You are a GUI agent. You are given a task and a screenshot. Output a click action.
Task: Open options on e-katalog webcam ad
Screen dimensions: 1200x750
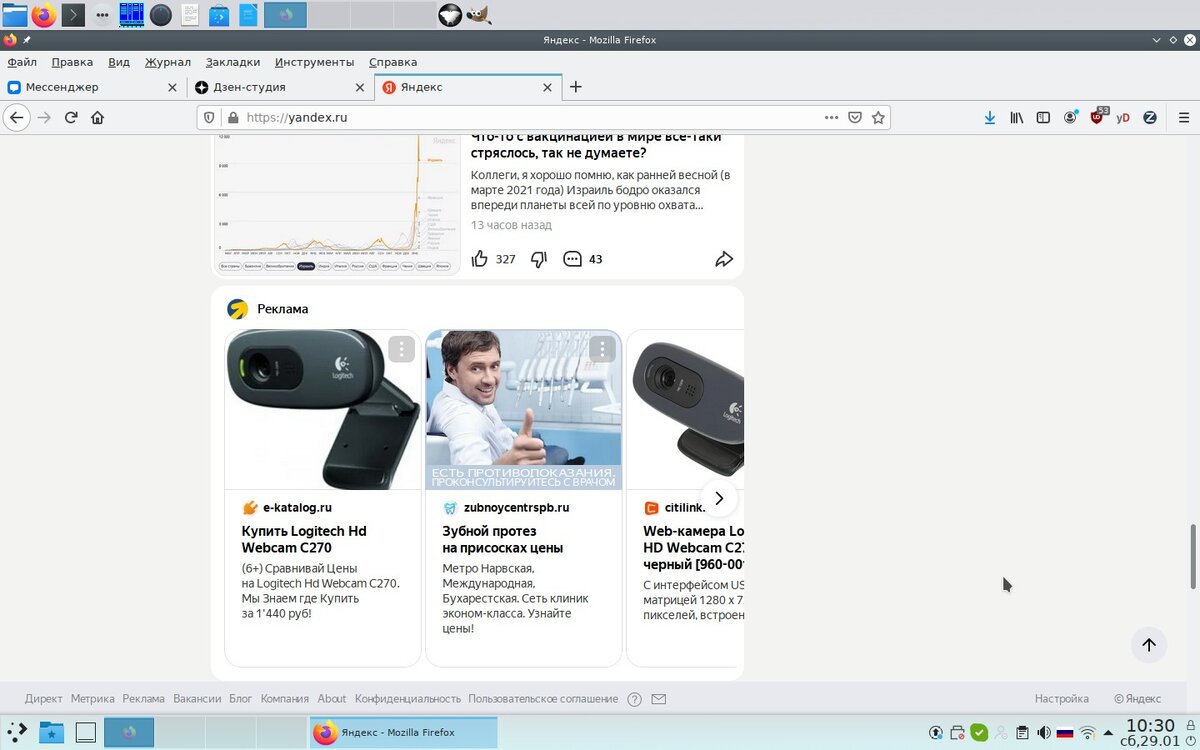(x=401, y=349)
